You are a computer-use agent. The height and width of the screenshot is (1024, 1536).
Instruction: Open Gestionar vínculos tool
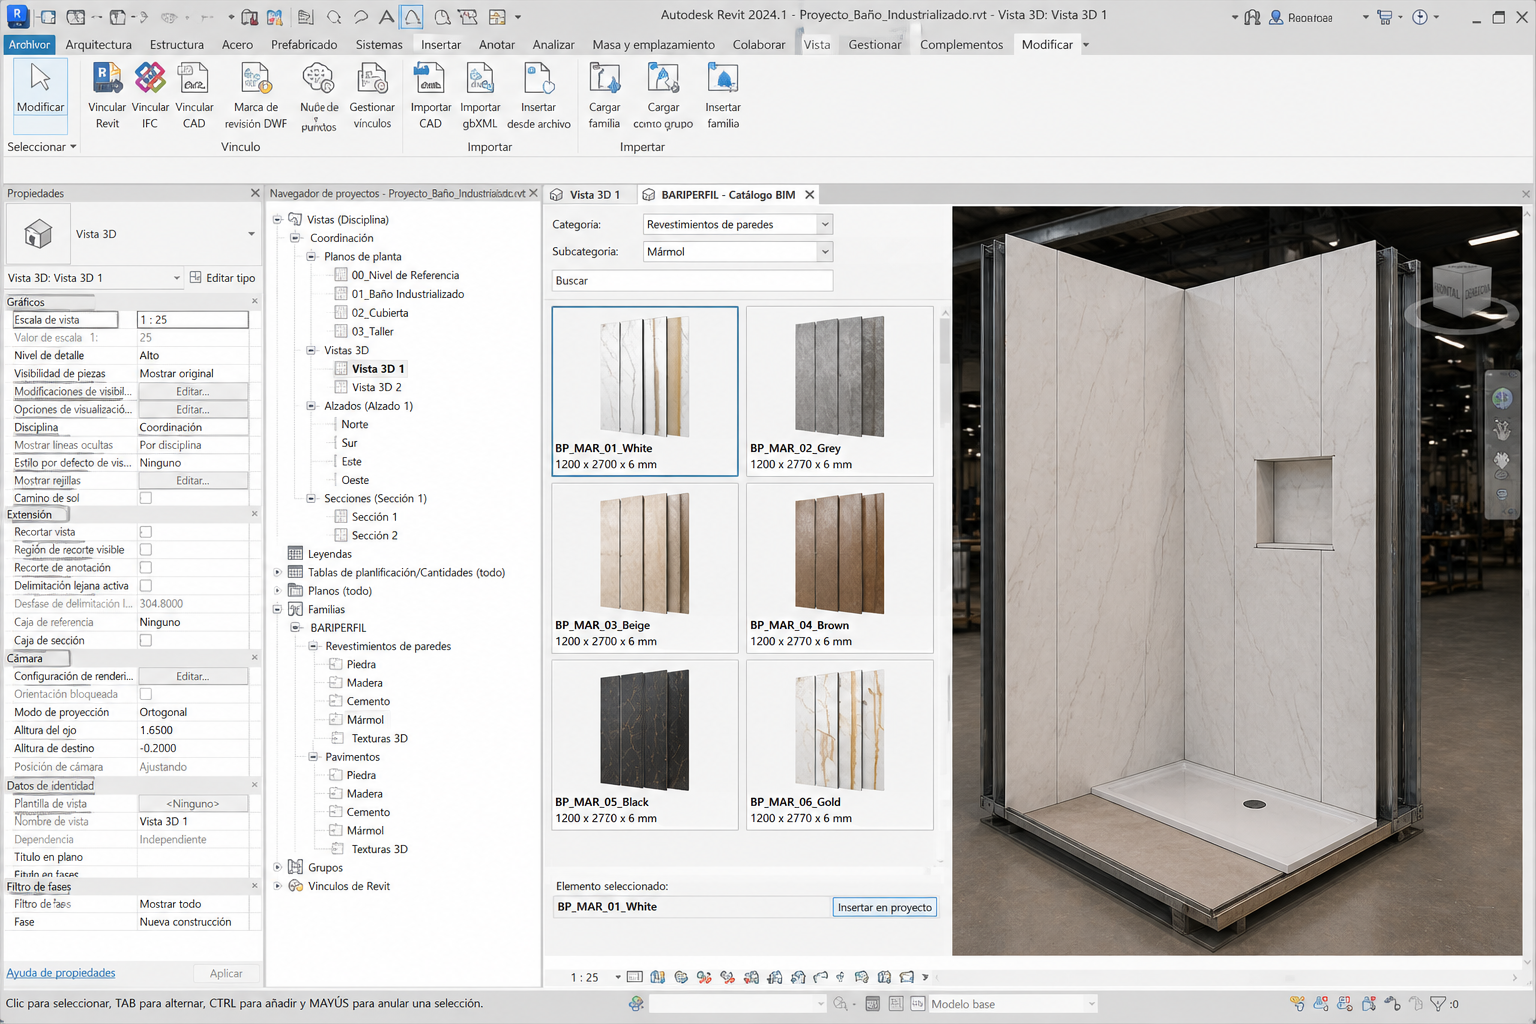[x=372, y=95]
